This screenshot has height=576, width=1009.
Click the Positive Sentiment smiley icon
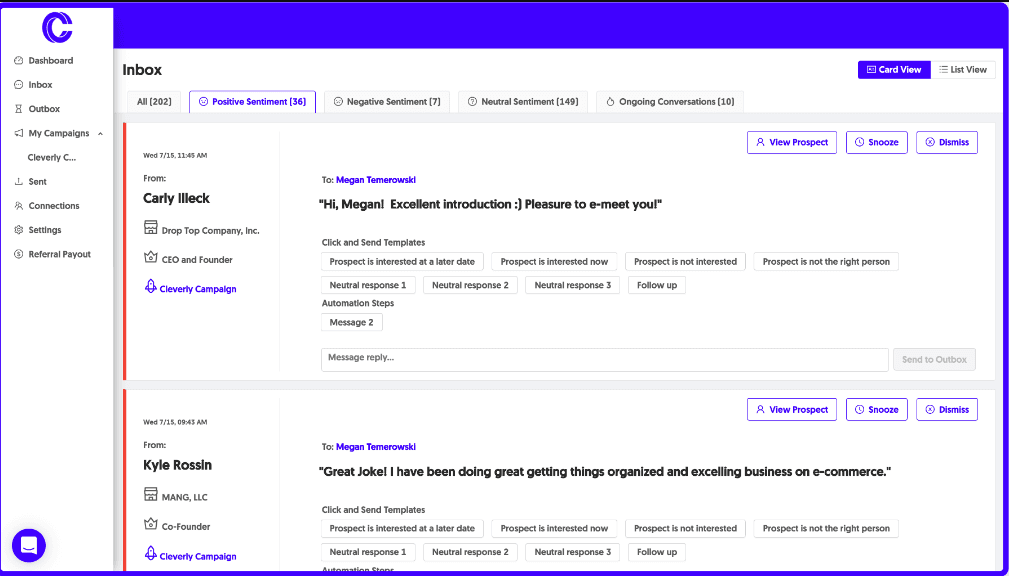click(x=203, y=102)
